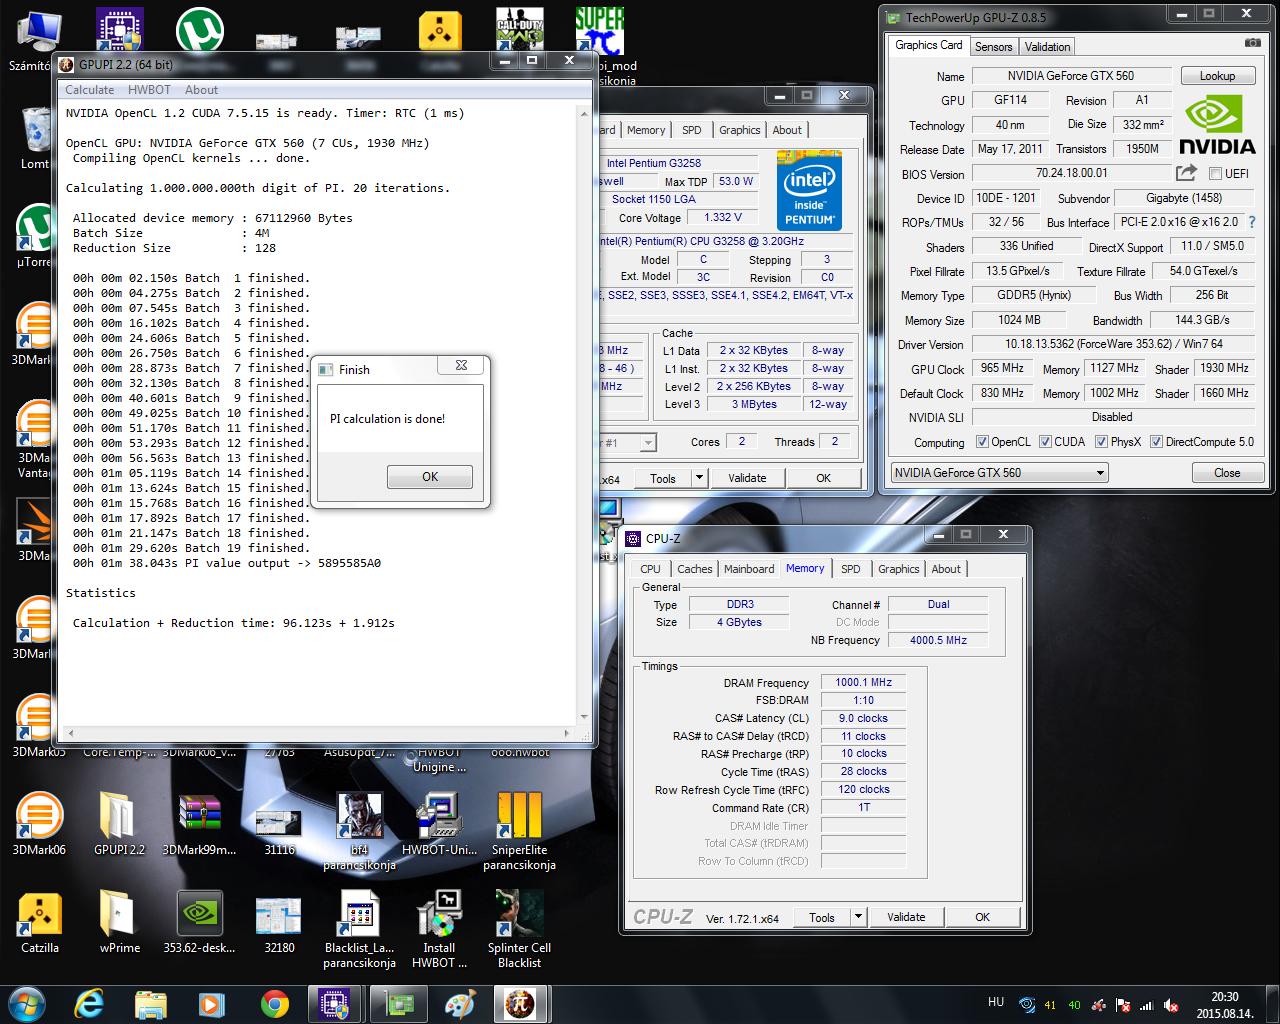Toggle the UEFI checkbox in GPU-Z

click(1215, 174)
